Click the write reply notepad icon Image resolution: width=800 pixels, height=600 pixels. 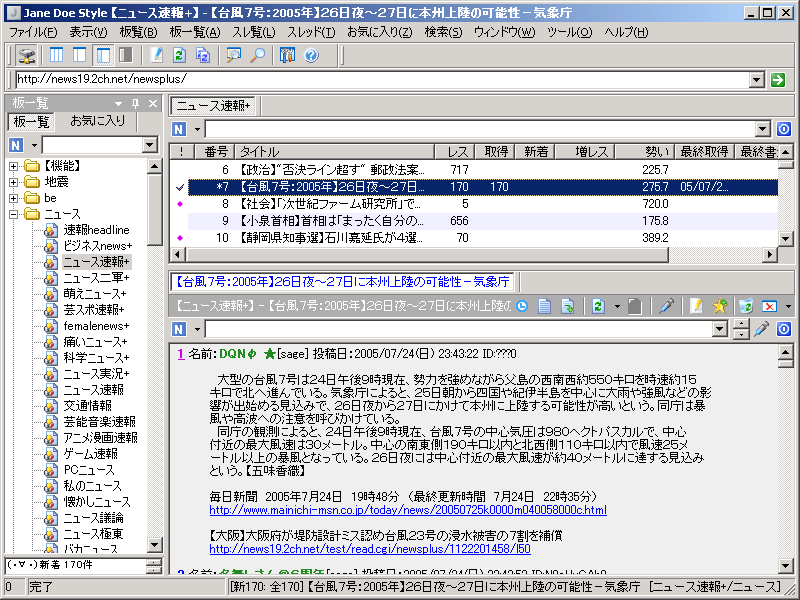click(695, 306)
